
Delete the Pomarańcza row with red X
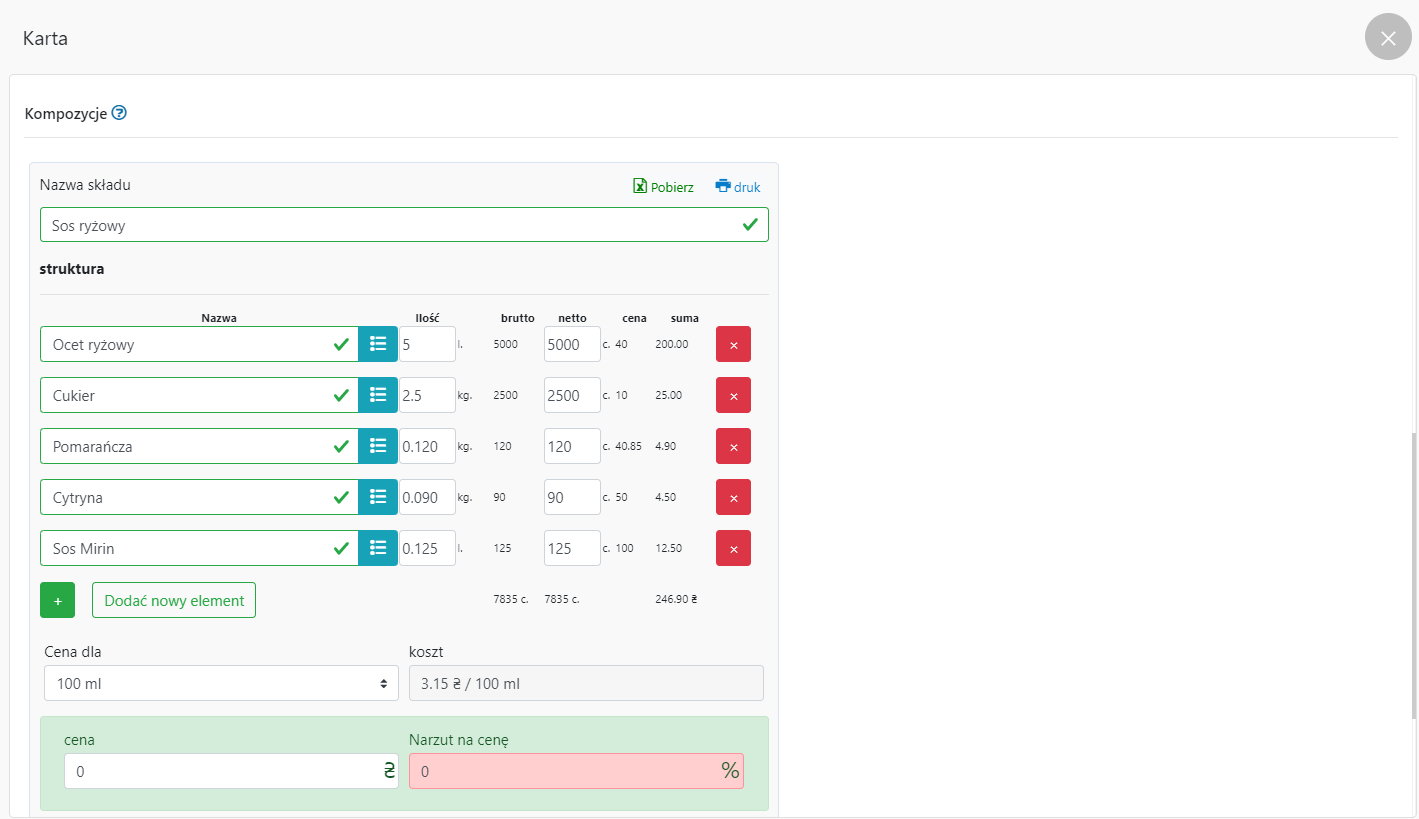733,446
